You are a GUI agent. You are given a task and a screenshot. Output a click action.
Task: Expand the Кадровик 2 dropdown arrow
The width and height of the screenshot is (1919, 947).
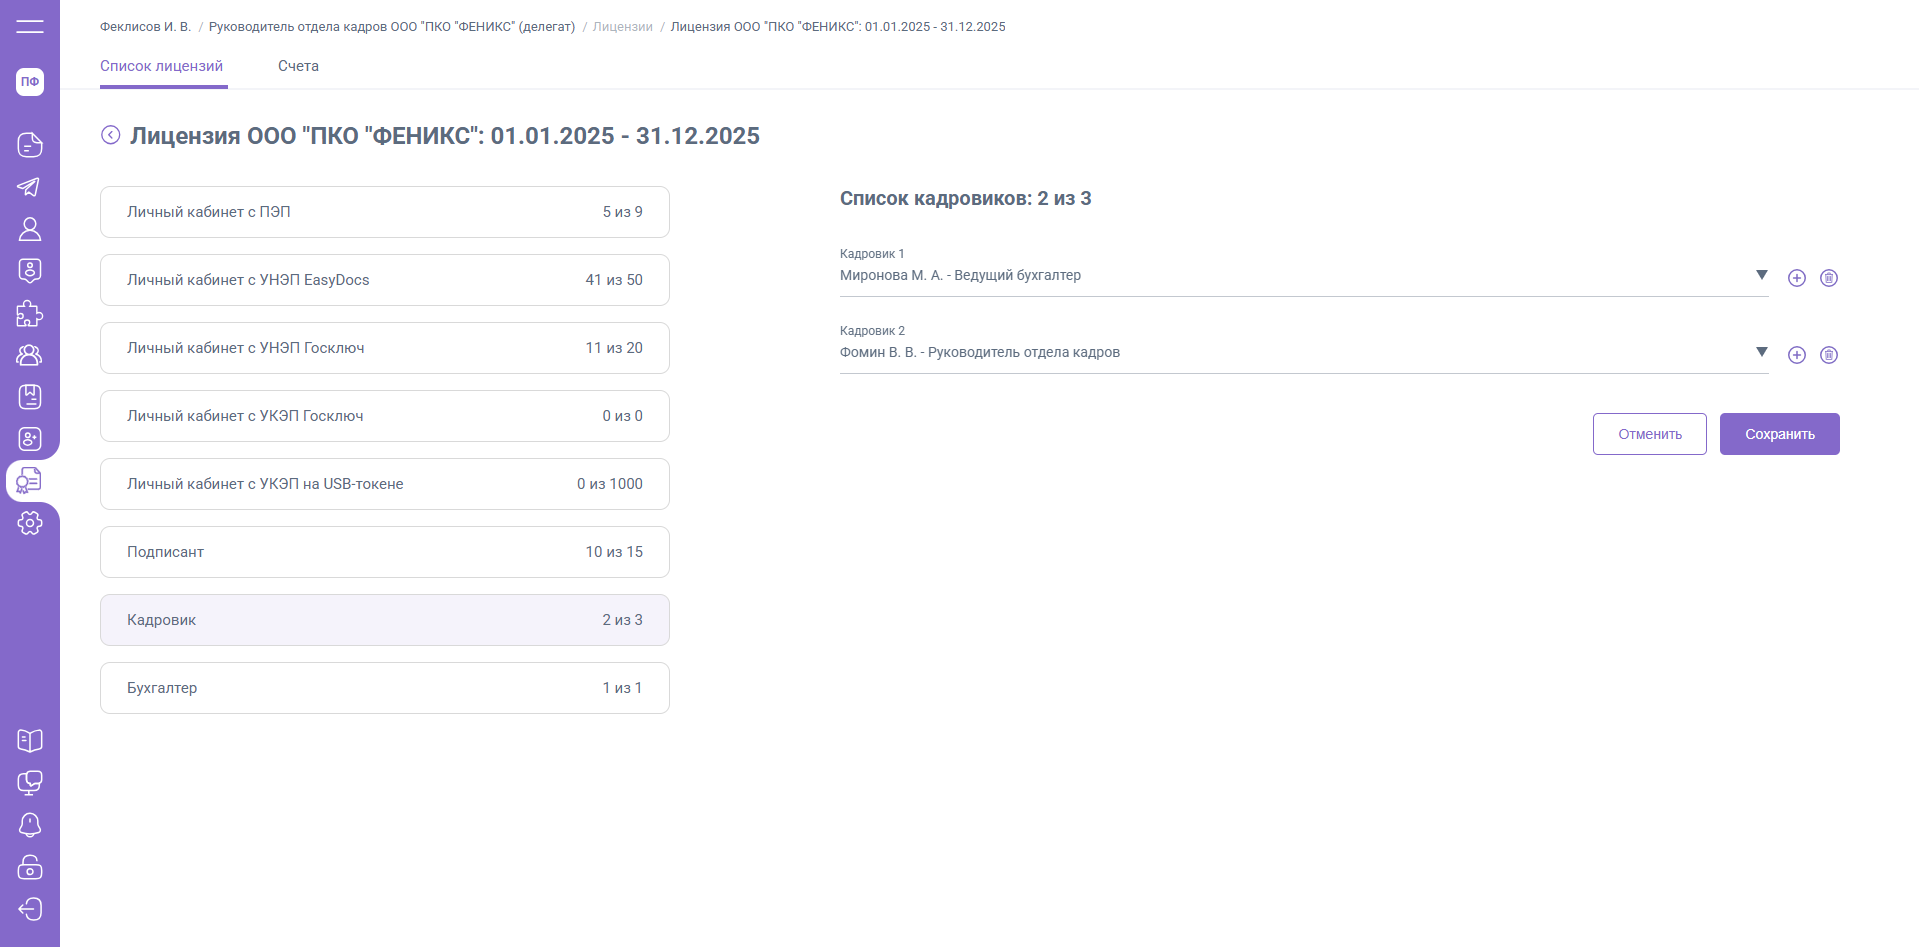[1762, 352]
